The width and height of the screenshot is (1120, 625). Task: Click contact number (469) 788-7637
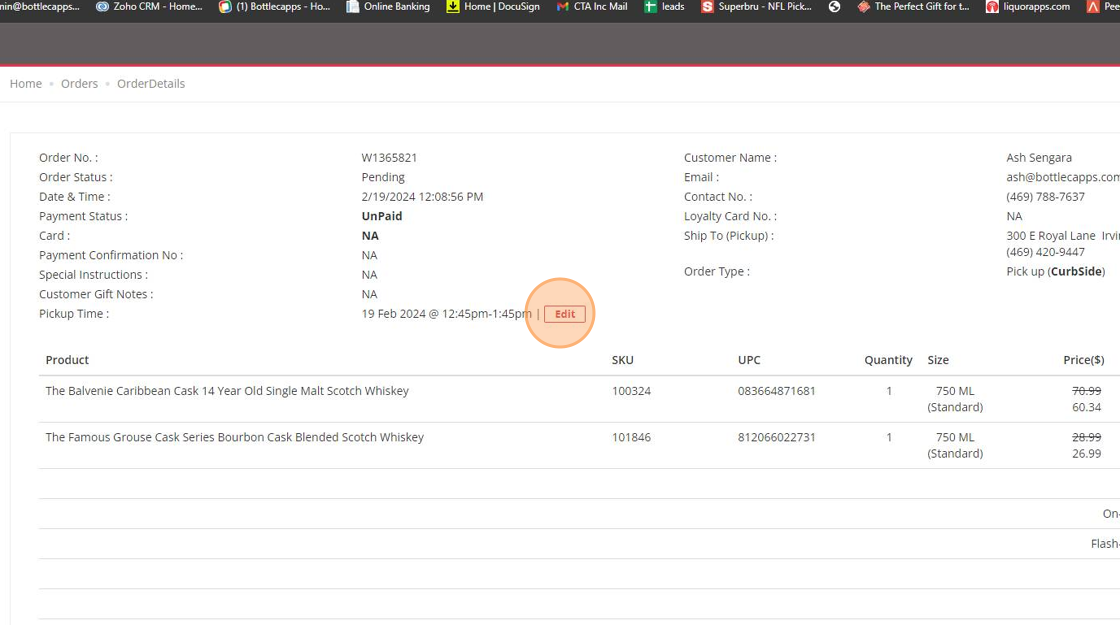[1045, 196]
